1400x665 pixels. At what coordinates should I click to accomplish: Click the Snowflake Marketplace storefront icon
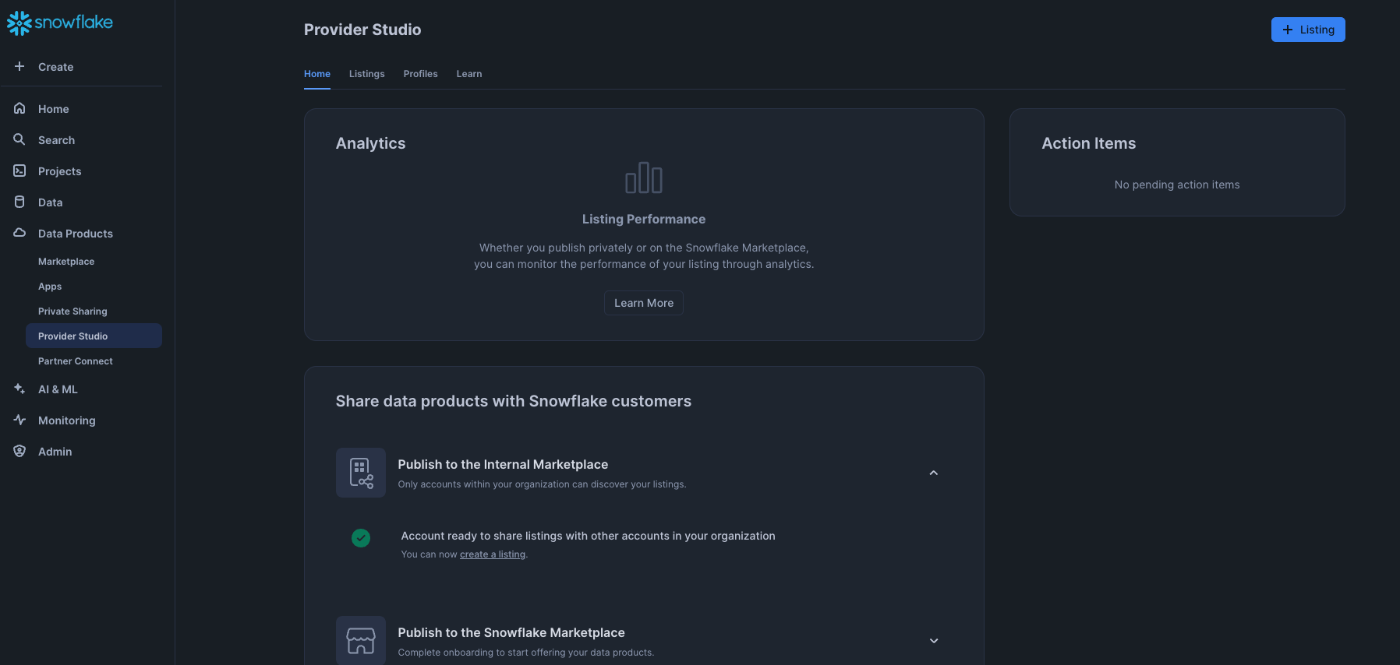tap(361, 640)
